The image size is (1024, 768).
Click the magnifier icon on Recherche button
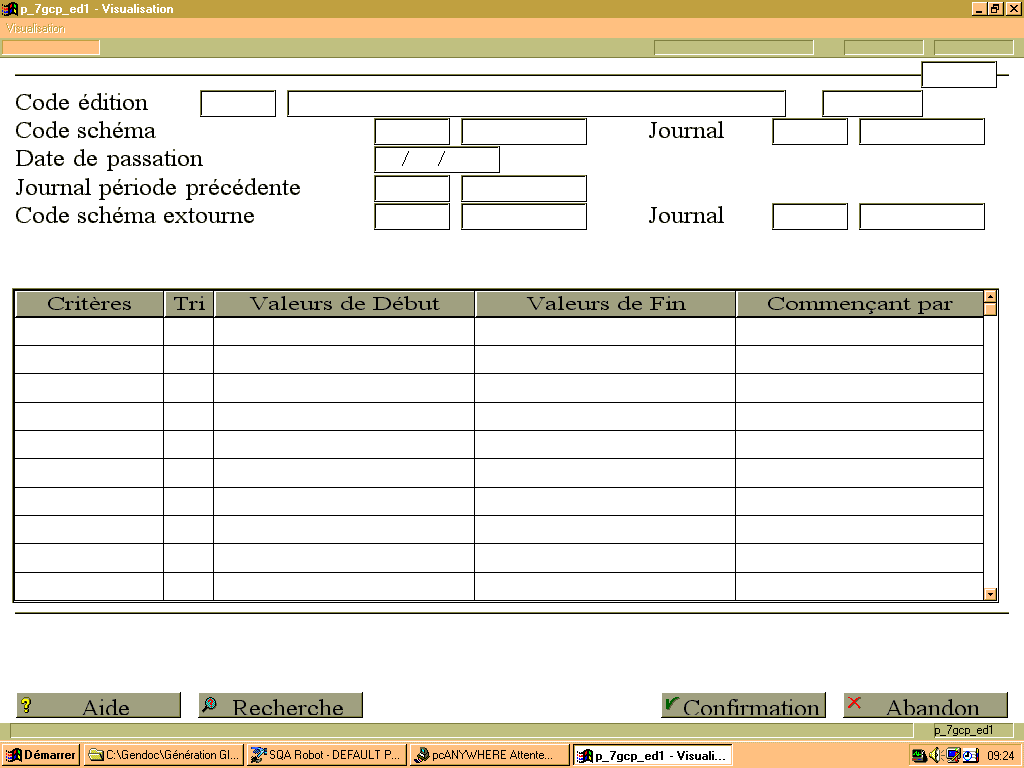tap(209, 705)
